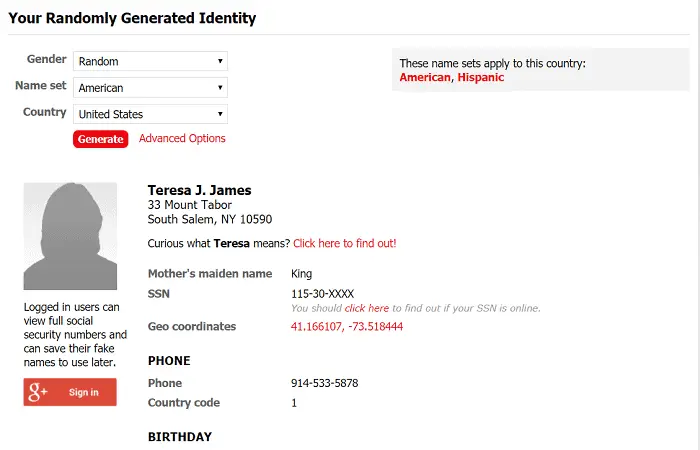Select the American name set link
Screen dimensions: 700x450
click(425, 77)
